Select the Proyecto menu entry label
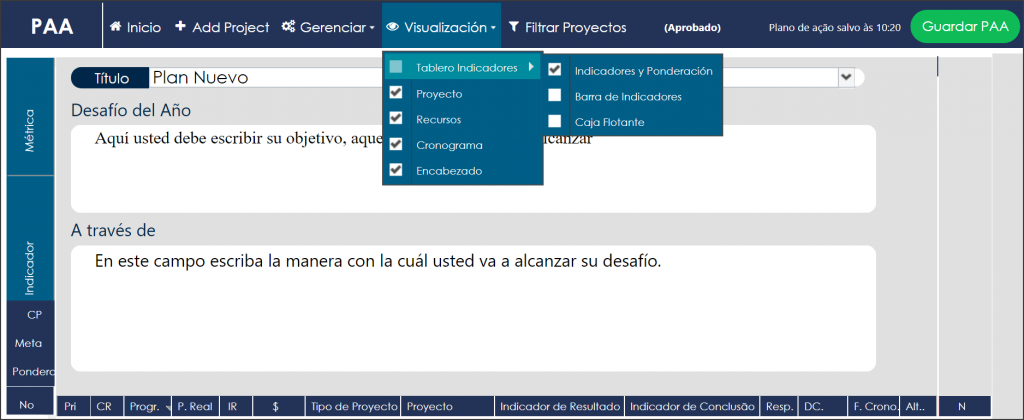The image size is (1024, 420). coord(439,94)
